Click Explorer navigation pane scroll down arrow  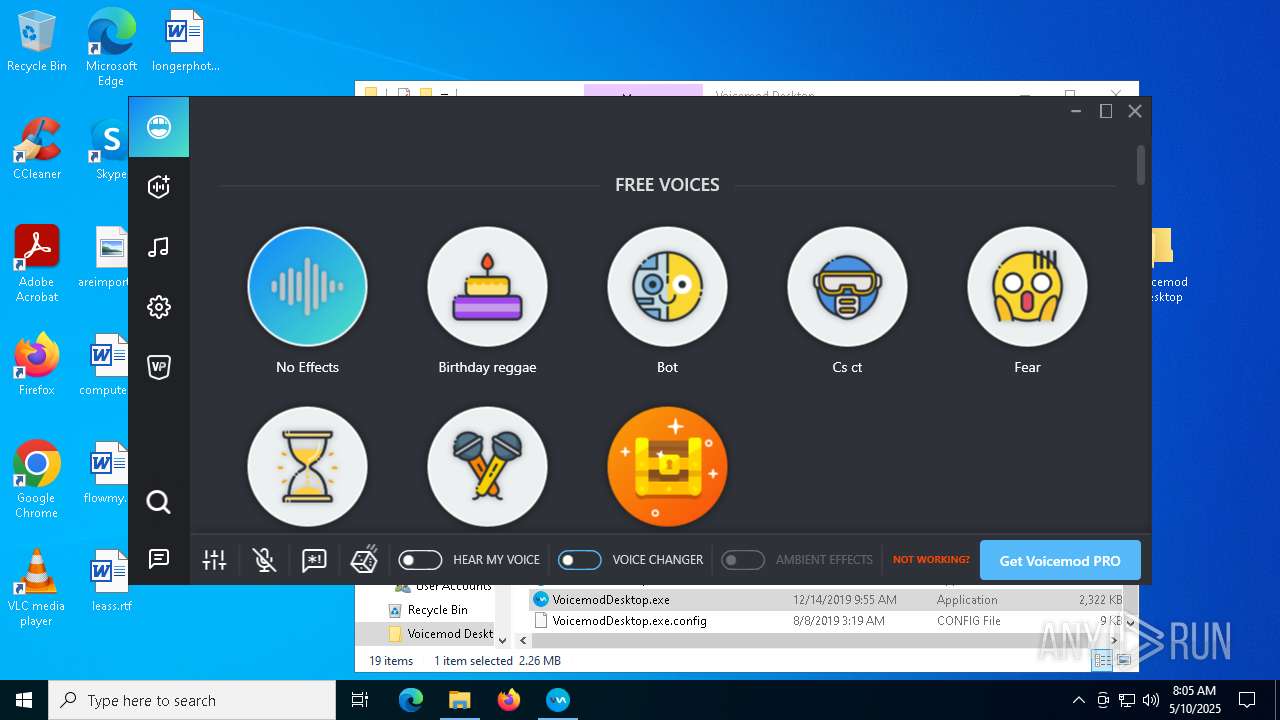[x=503, y=641]
